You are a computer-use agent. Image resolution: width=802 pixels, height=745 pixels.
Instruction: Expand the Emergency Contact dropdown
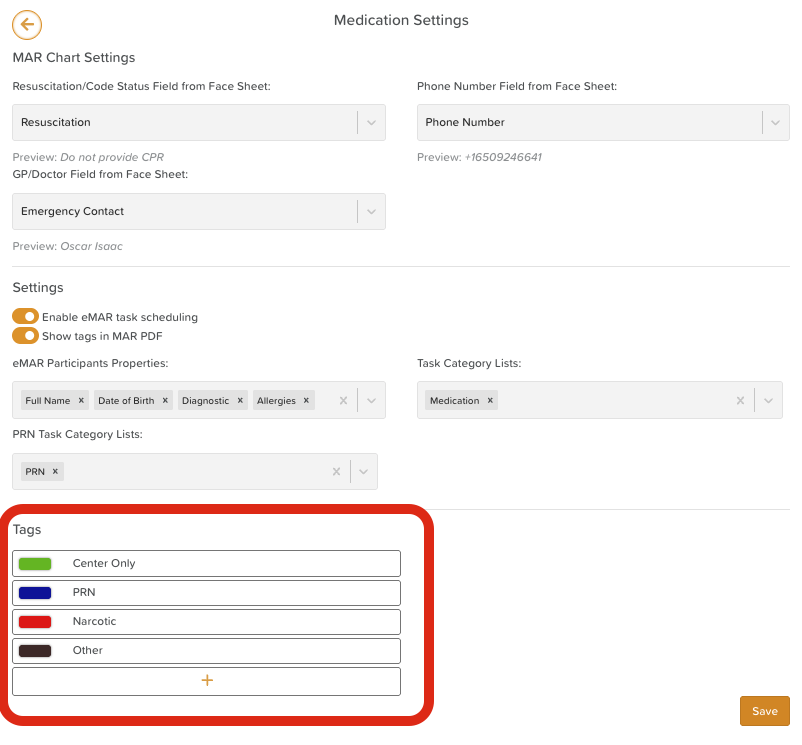(371, 212)
